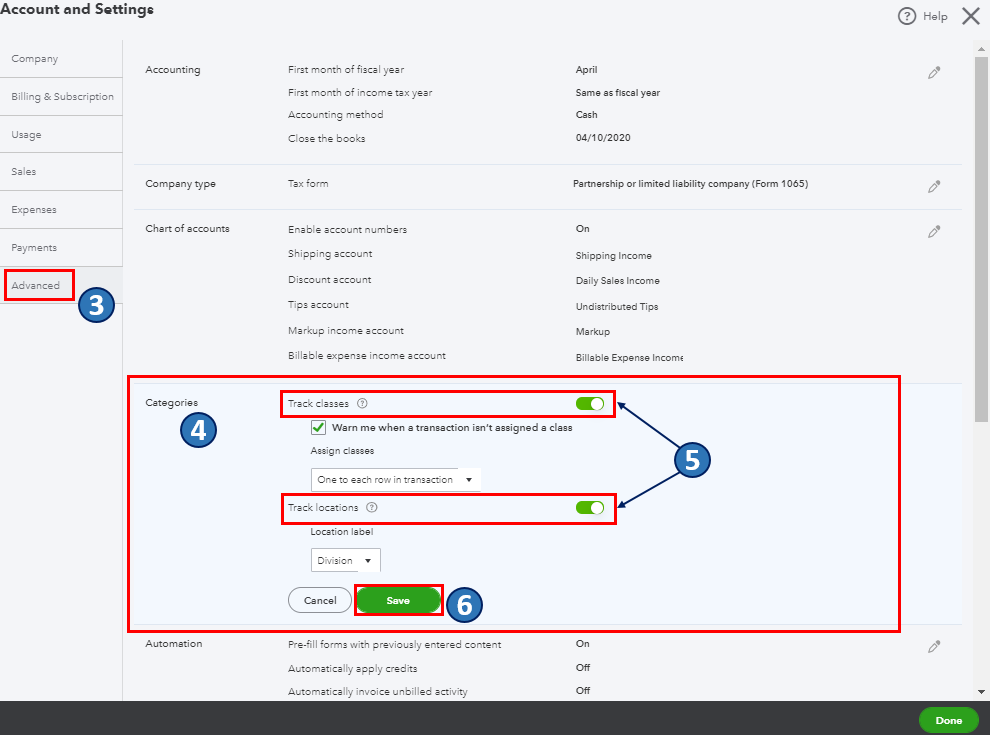Save the Categories settings
This screenshot has width=990, height=735.
coord(398,601)
